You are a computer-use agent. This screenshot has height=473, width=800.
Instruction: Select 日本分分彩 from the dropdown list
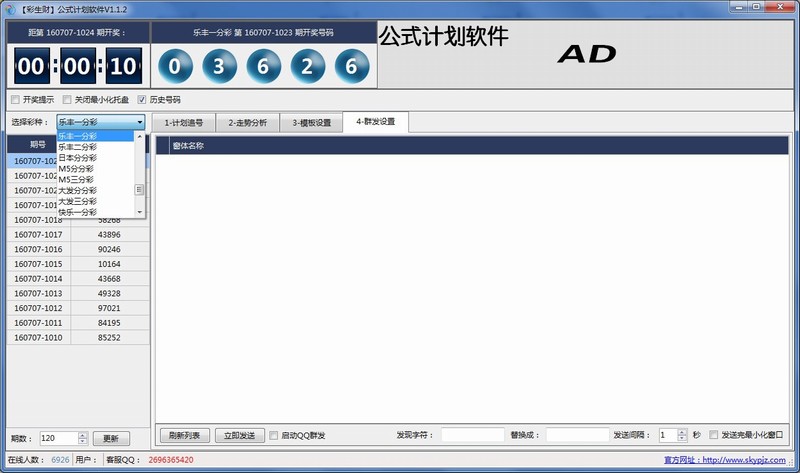(x=78, y=157)
